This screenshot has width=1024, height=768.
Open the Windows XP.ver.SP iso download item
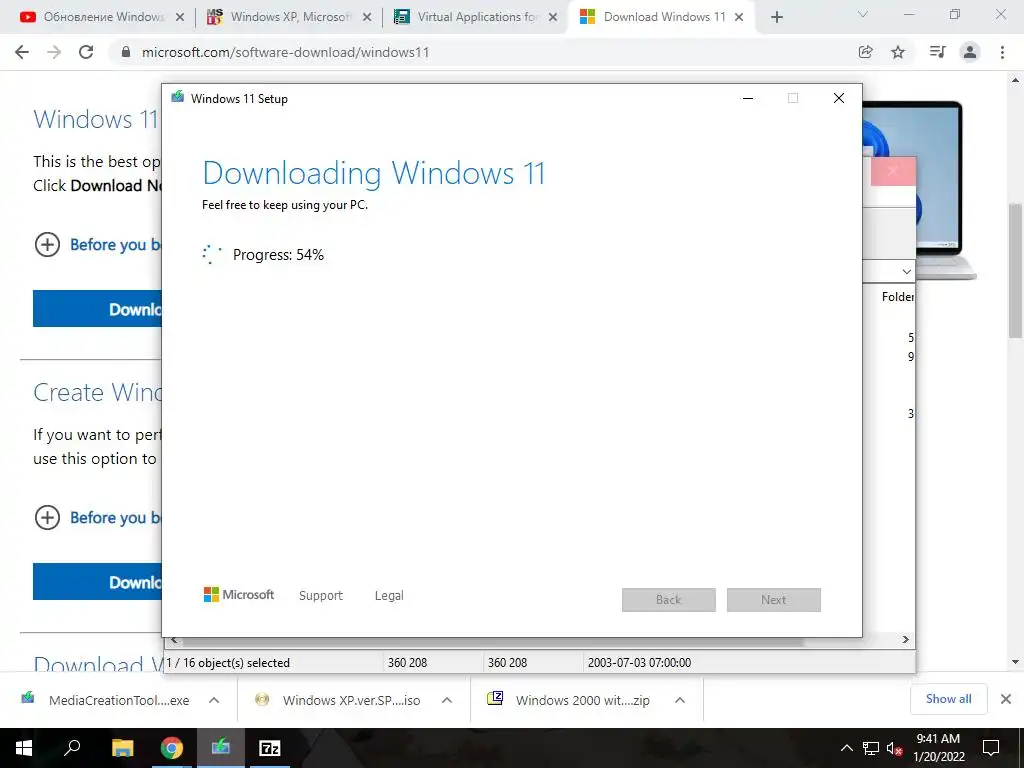(x=341, y=700)
